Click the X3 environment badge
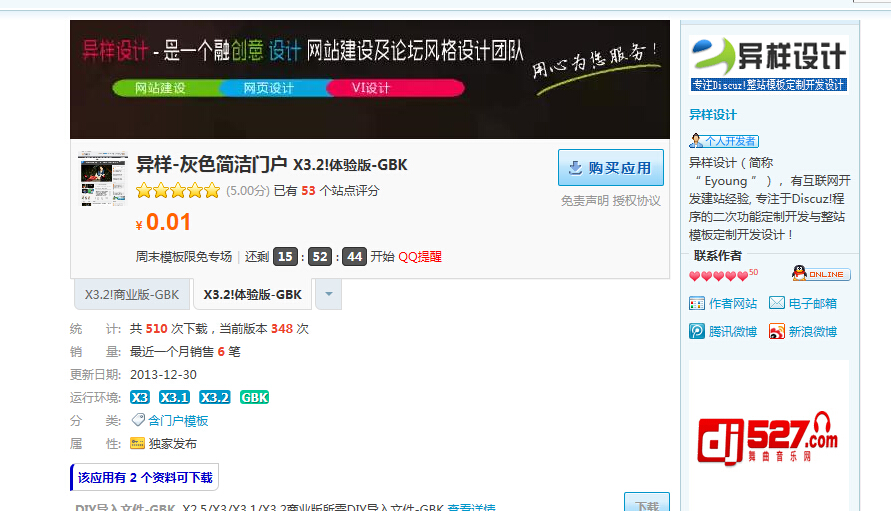Image resolution: width=891 pixels, height=511 pixels. (140, 397)
